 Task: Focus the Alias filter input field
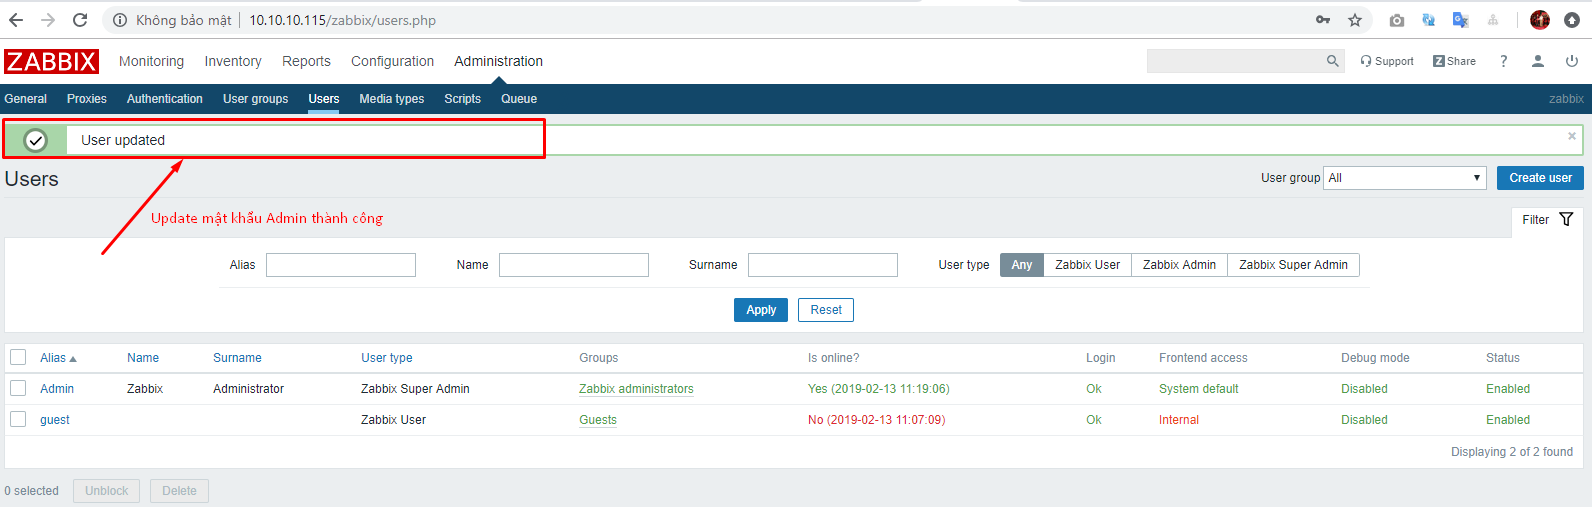pyautogui.click(x=341, y=265)
